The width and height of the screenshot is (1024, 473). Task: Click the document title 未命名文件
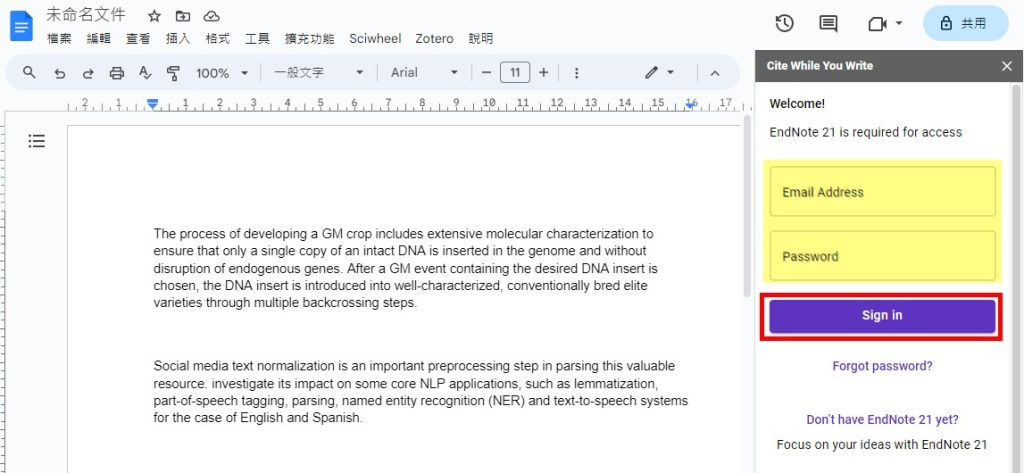(86, 16)
